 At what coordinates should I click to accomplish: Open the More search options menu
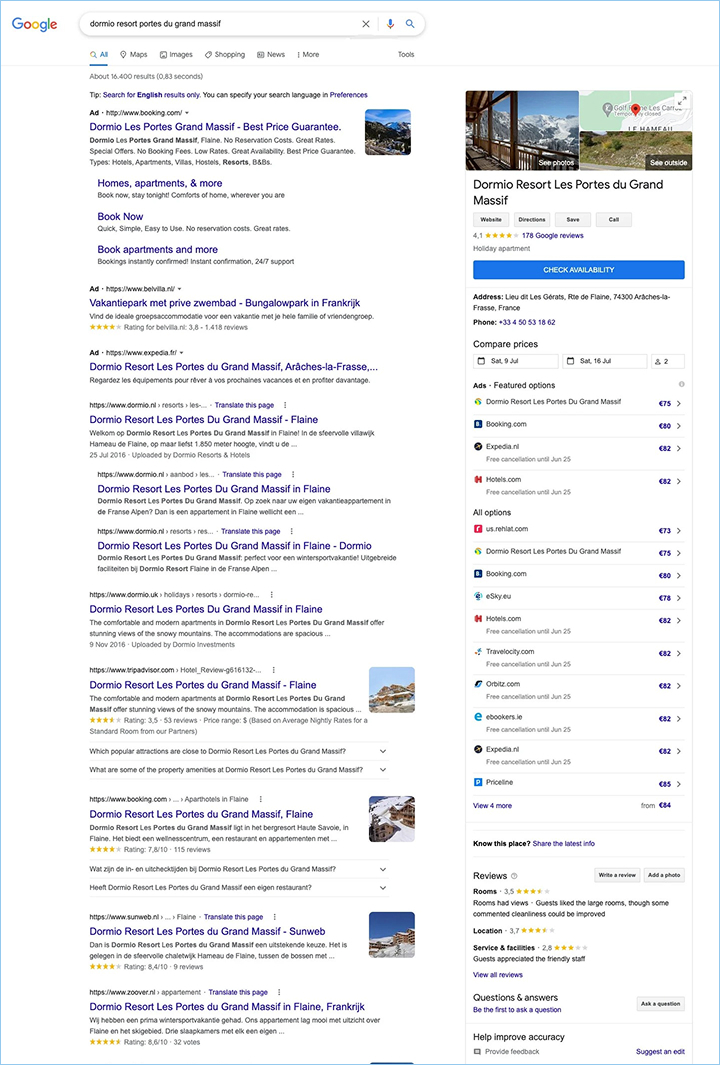click(x=308, y=54)
